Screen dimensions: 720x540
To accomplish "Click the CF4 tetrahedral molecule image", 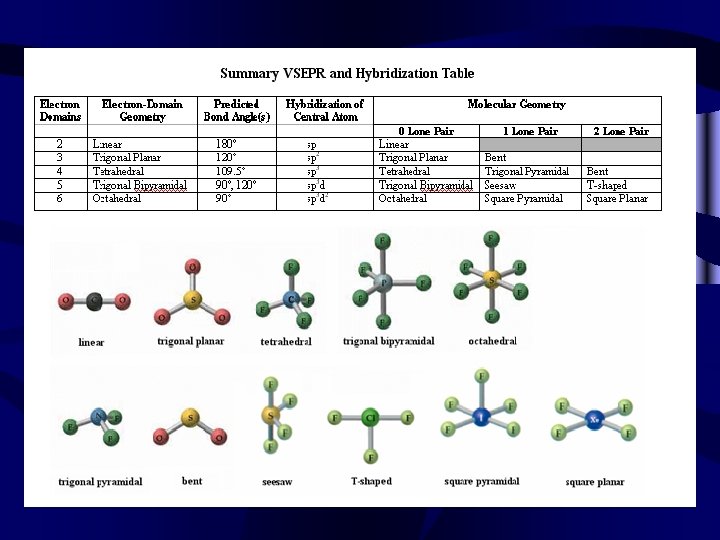I will (x=285, y=294).
